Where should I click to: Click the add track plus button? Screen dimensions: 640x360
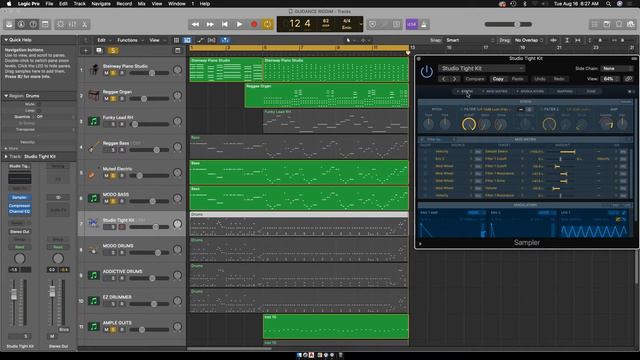[x=86, y=51]
